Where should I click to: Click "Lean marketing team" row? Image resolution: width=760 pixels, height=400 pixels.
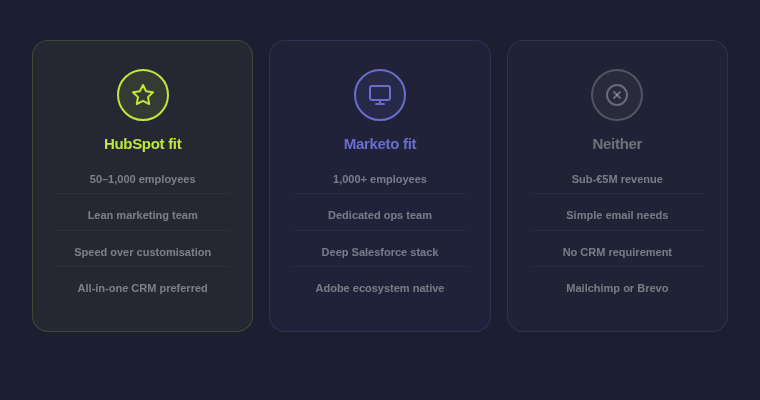pyautogui.click(x=142, y=215)
